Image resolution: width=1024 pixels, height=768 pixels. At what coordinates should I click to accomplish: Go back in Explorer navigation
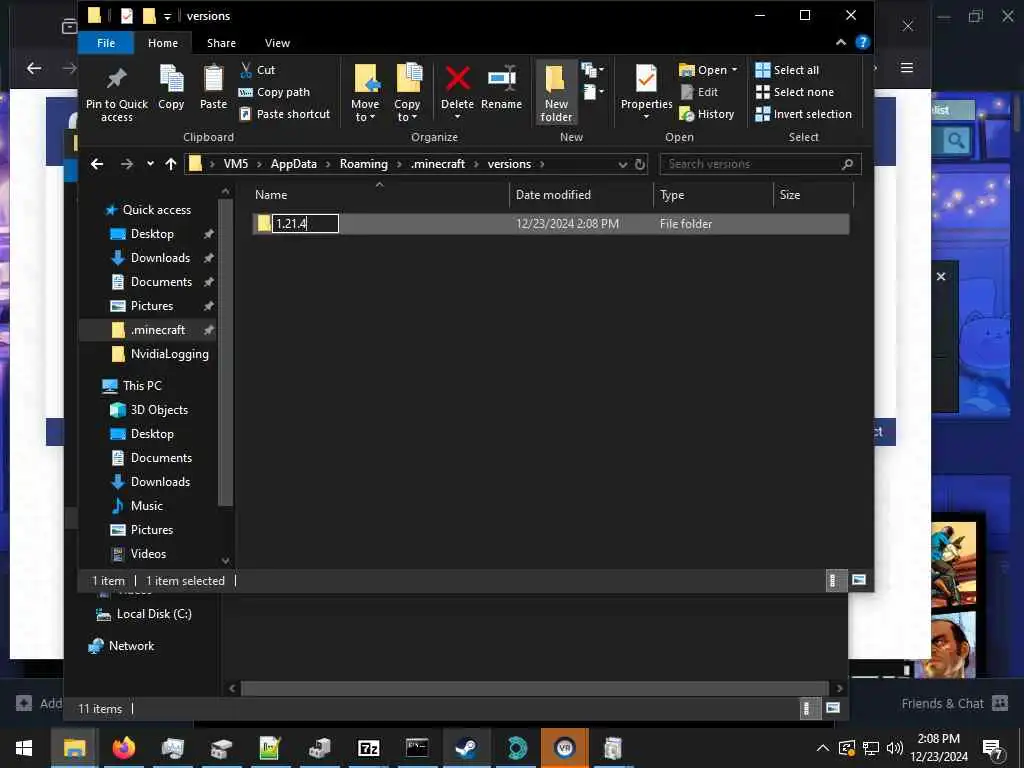(x=97, y=164)
